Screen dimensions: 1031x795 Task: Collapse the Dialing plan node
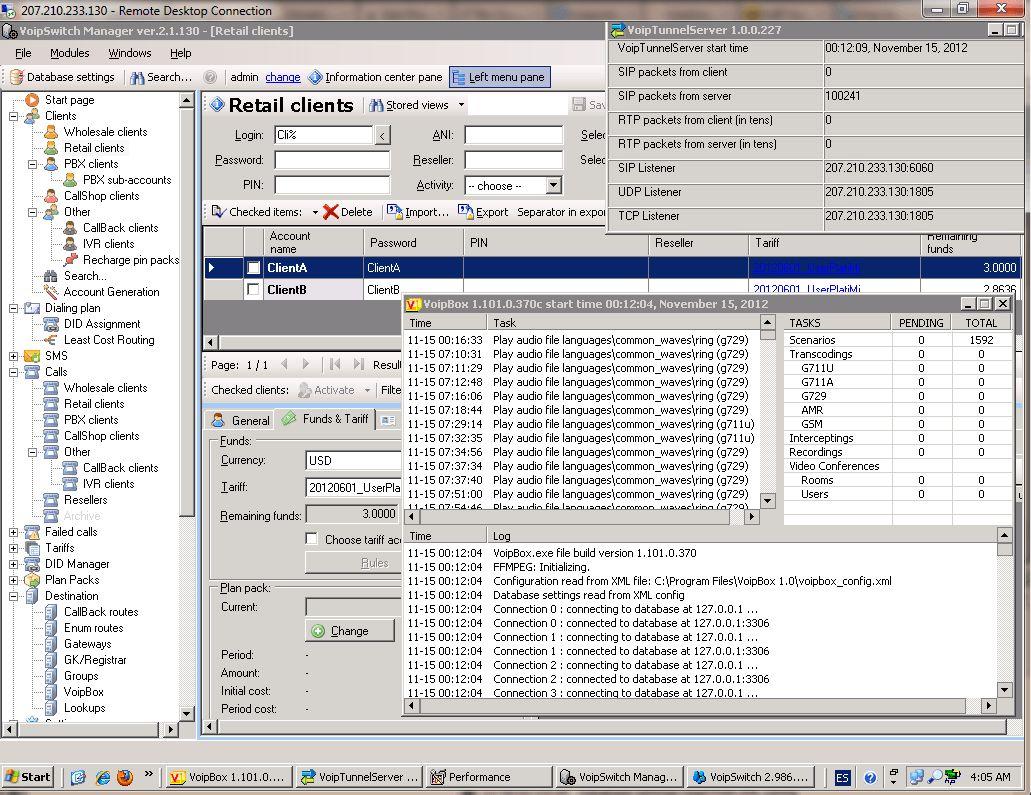pos(13,308)
